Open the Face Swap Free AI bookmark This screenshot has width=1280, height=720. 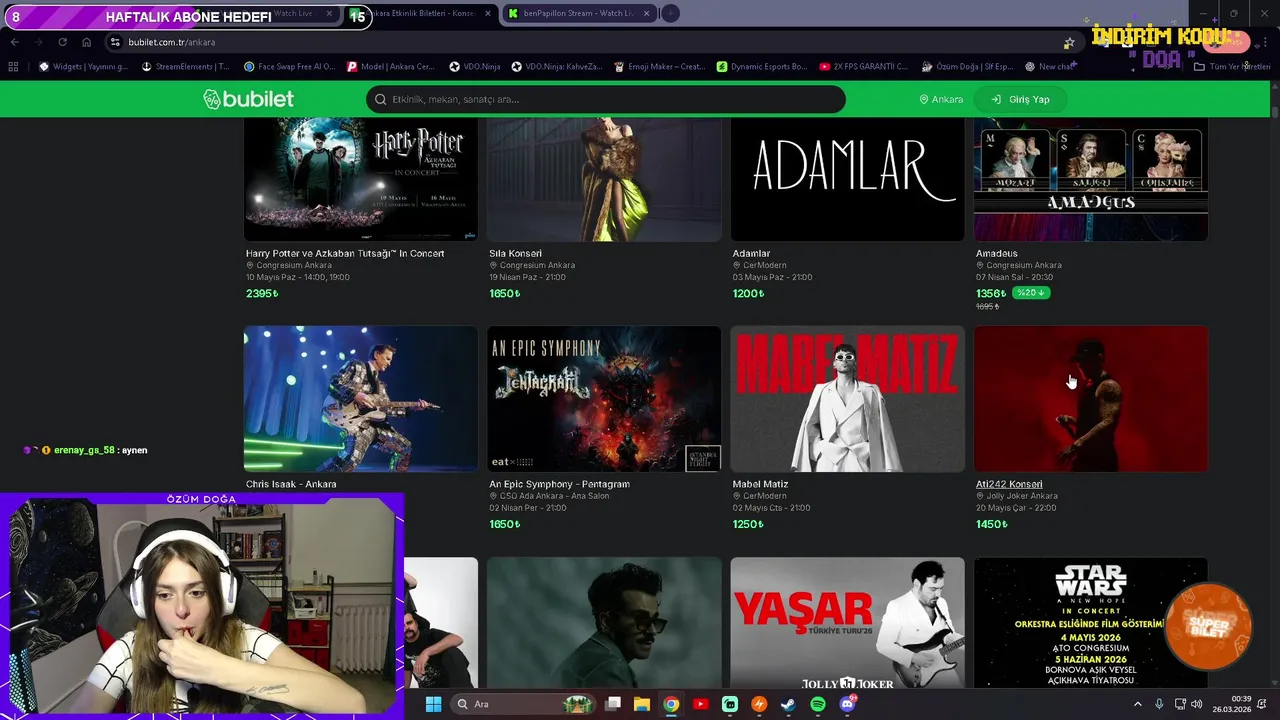(289, 67)
